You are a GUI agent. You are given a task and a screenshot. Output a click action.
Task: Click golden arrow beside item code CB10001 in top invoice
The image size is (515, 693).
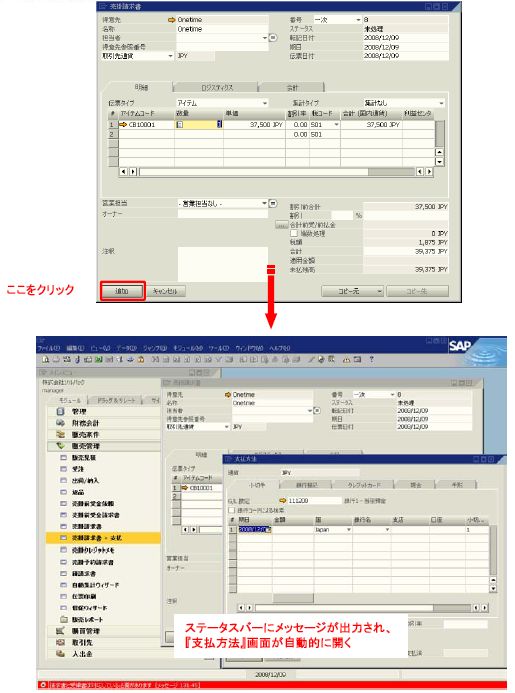(123, 125)
